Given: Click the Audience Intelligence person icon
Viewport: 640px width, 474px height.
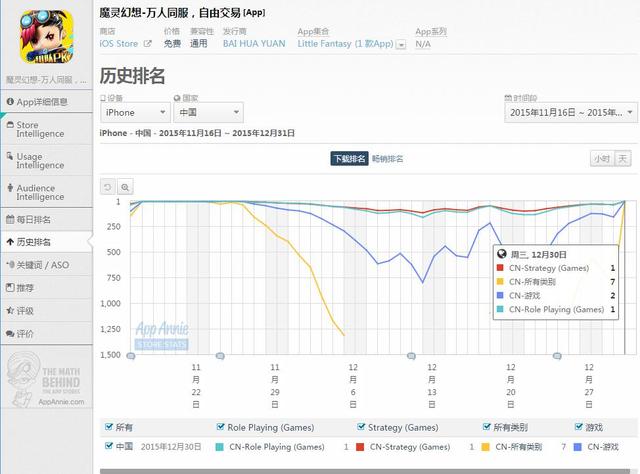Looking at the screenshot, I should click(10, 187).
